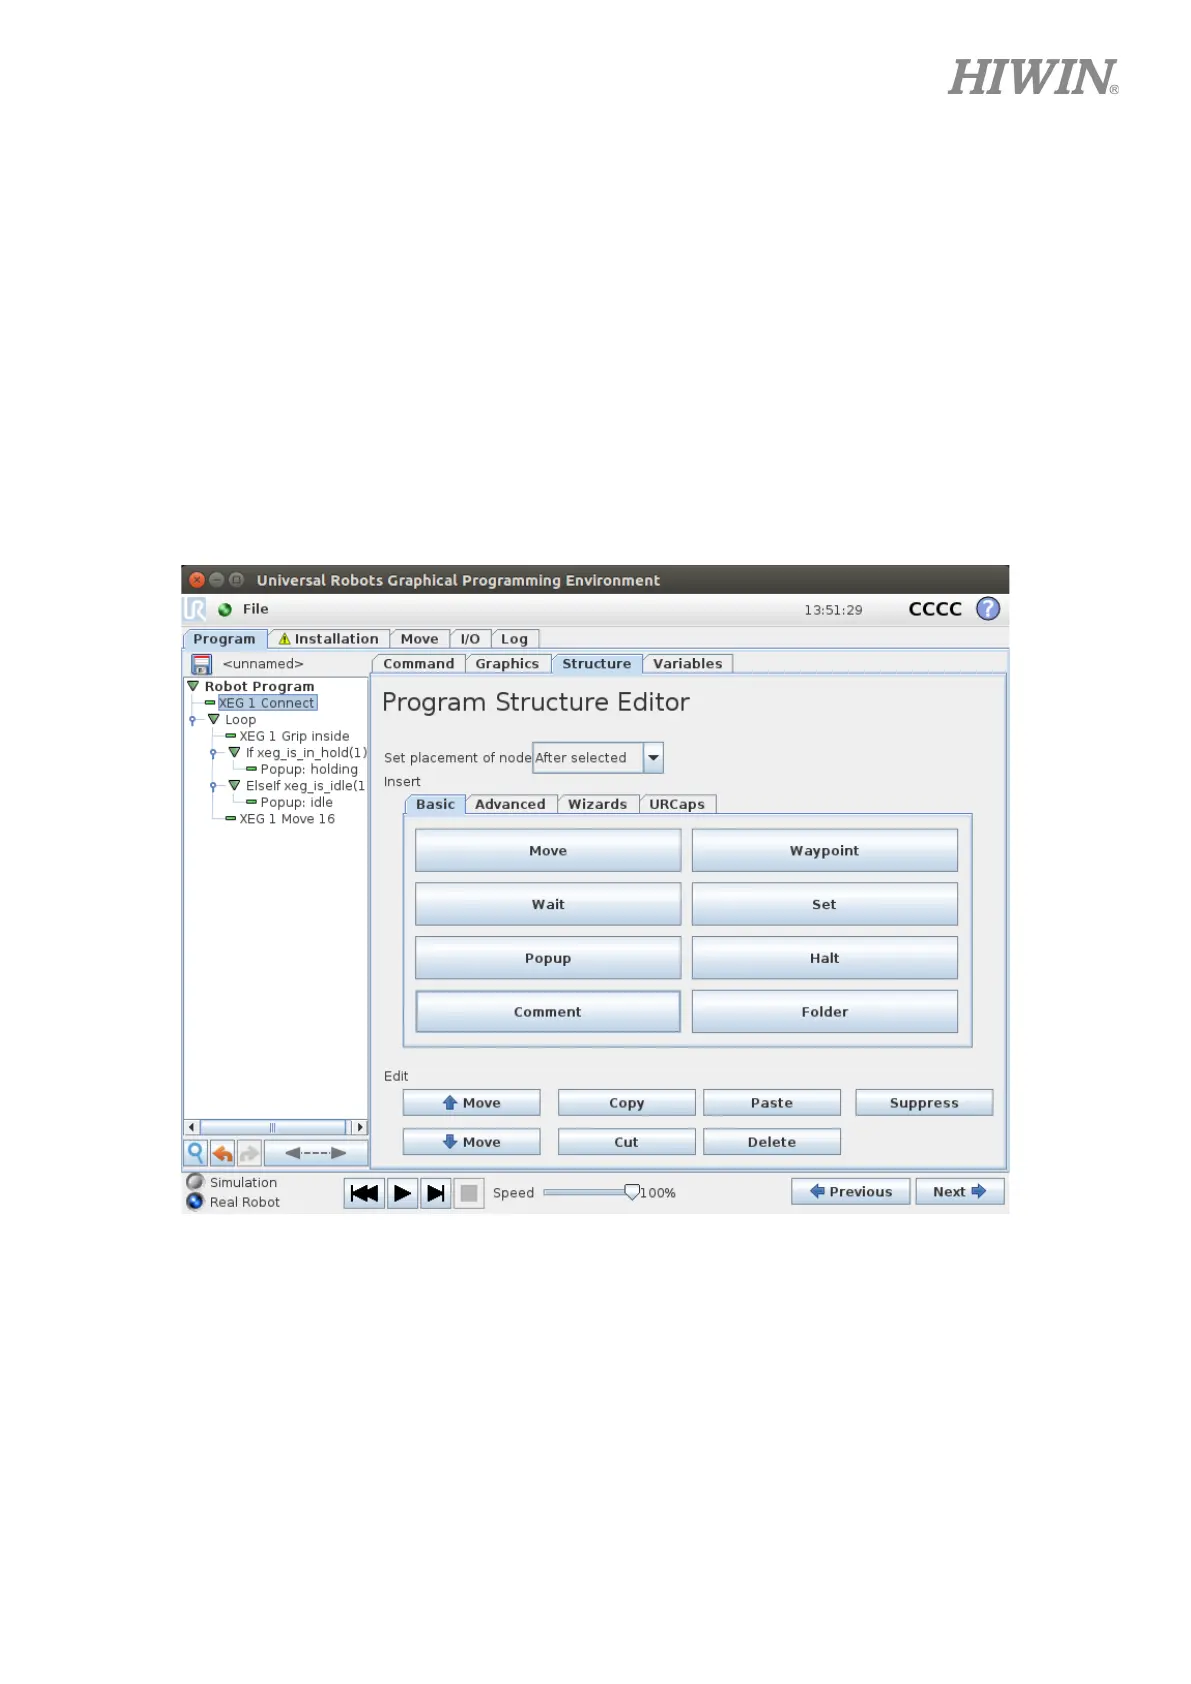Select XEG 1 Connect tree node
The image size is (1191, 1684).
tap(267, 703)
